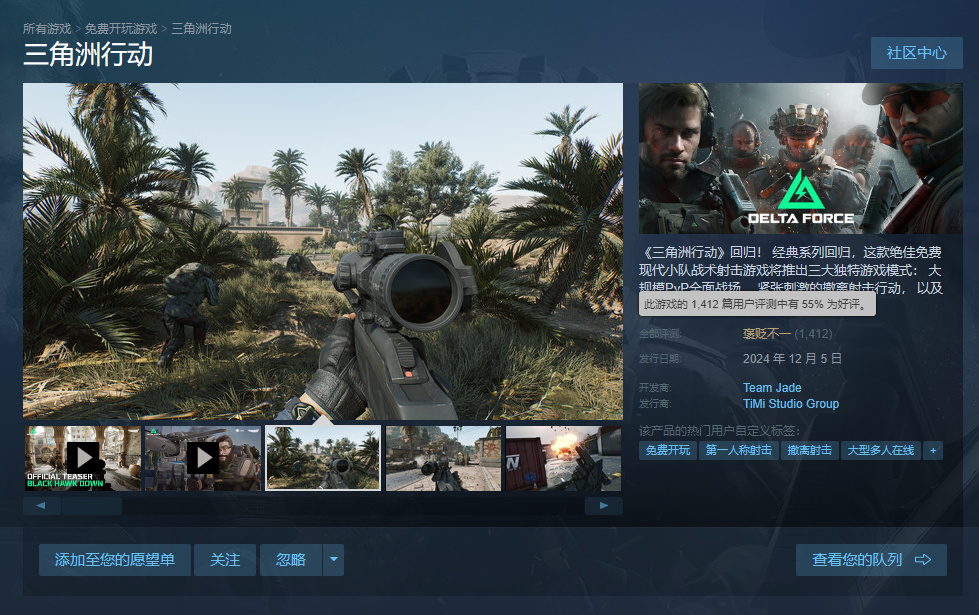Click the Delta Force header capsule image
The height and width of the screenshot is (615, 979).
(800, 159)
